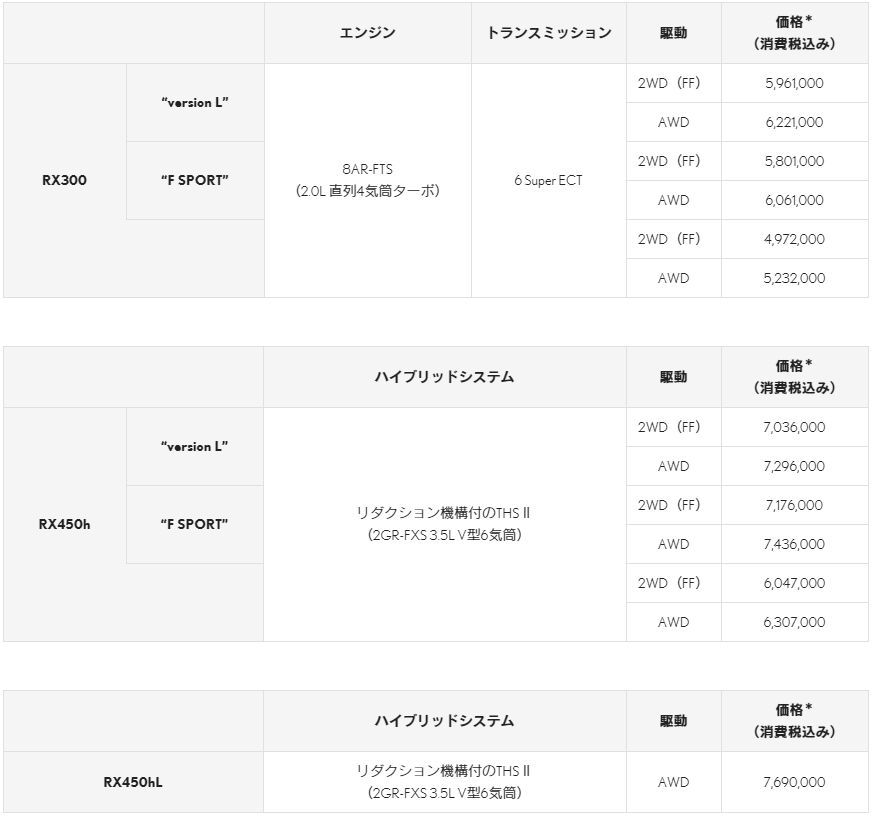
Task: Select the first ハイブリッドシステム header
Action: pos(444,377)
